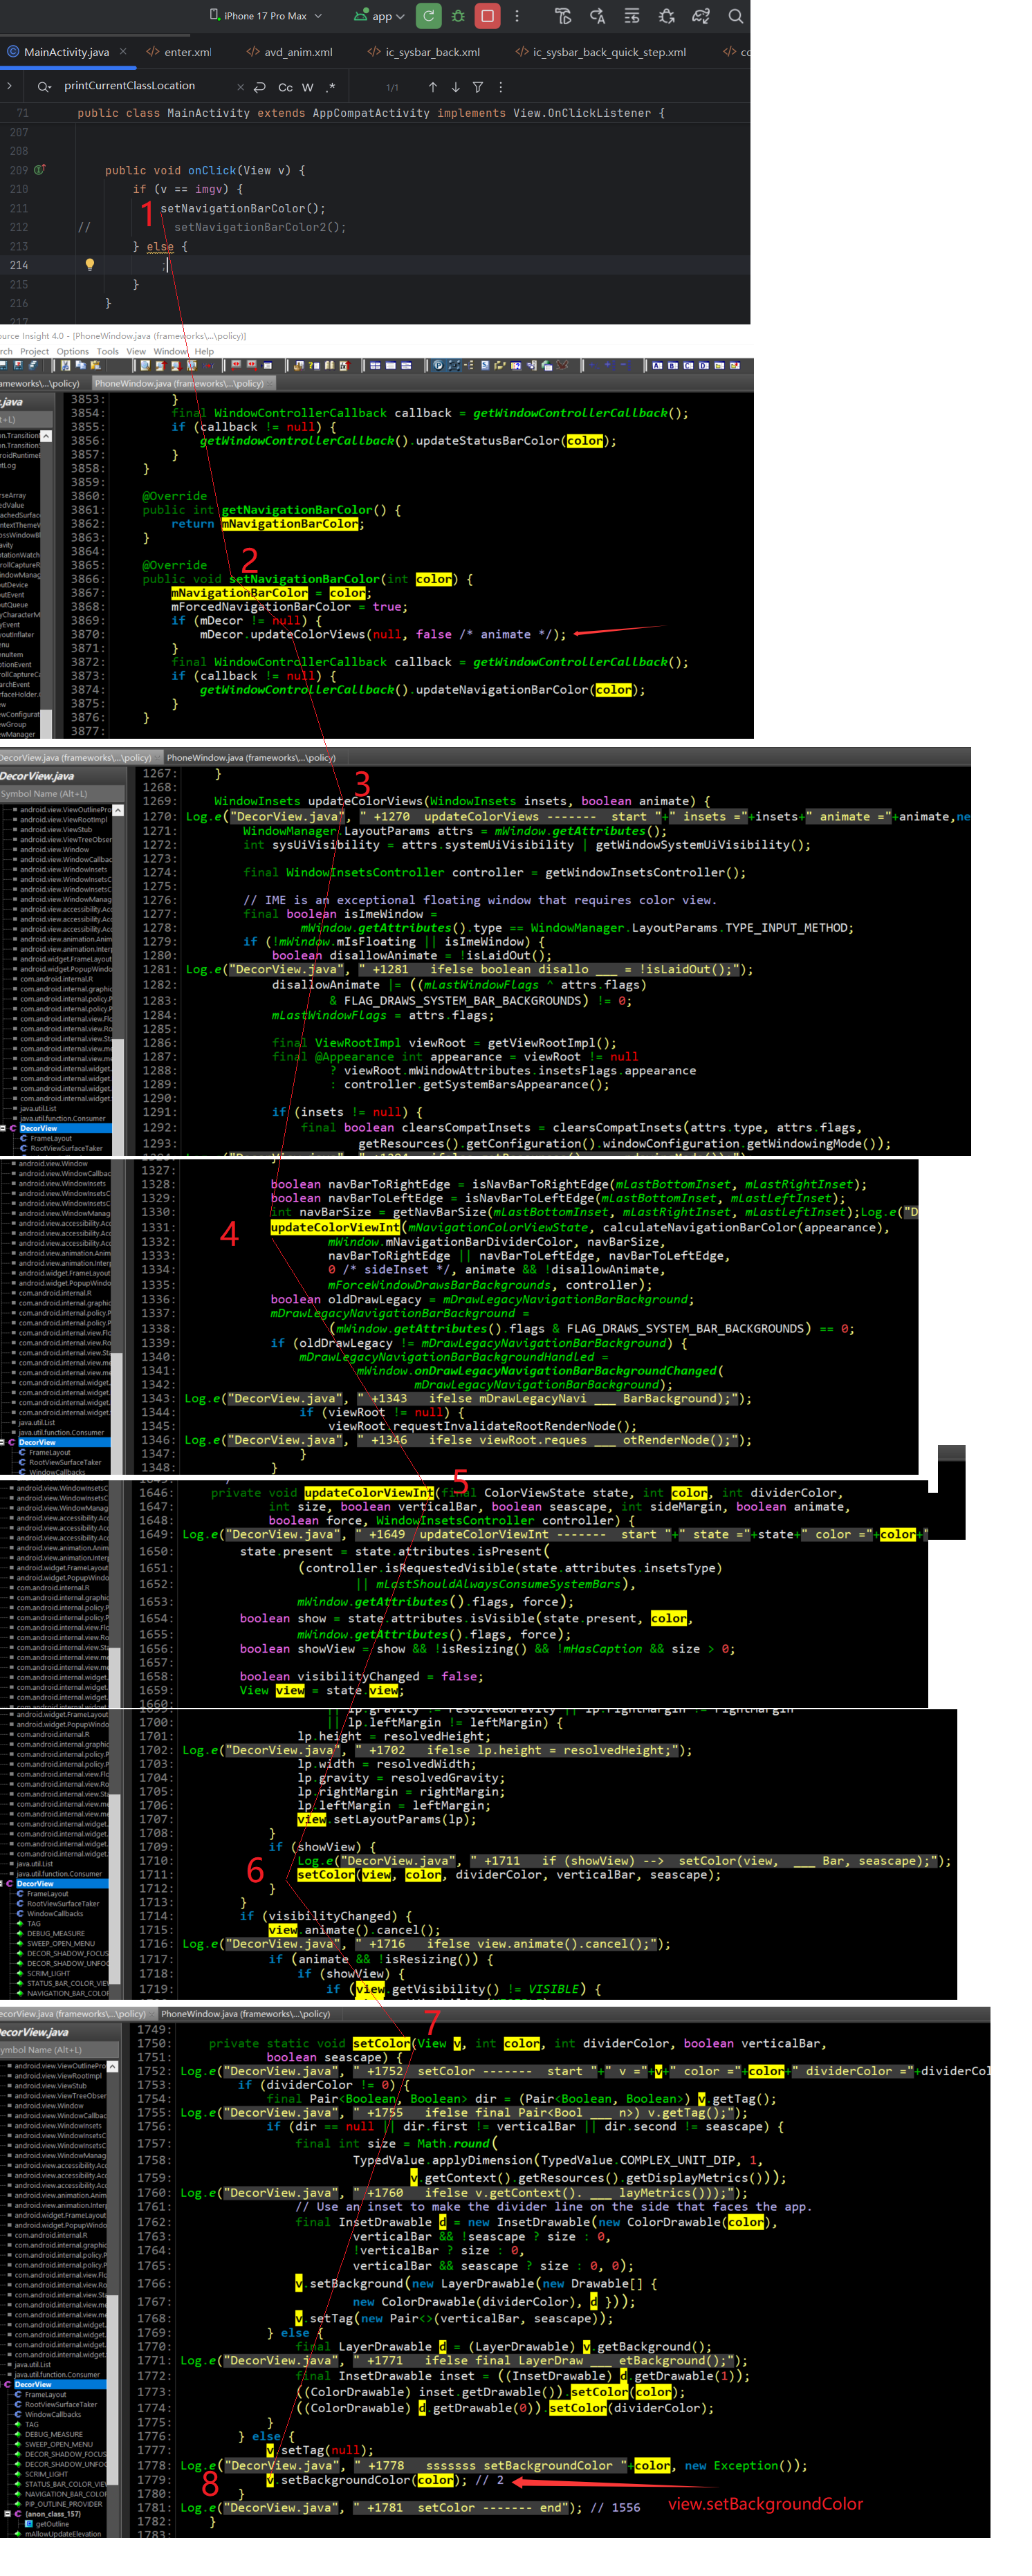Open Project menu in Source Insight
1032x2576 pixels.
tap(34, 351)
